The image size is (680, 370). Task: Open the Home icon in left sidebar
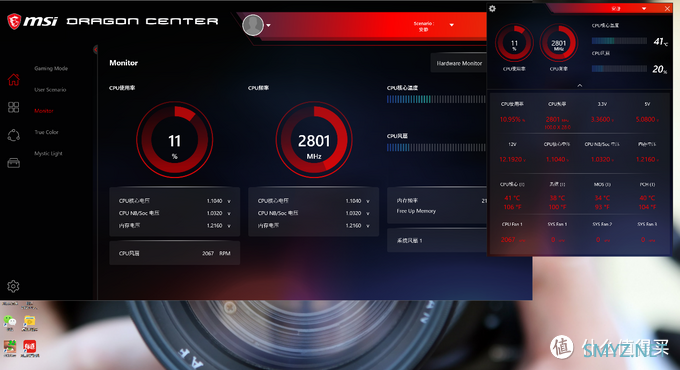13,79
